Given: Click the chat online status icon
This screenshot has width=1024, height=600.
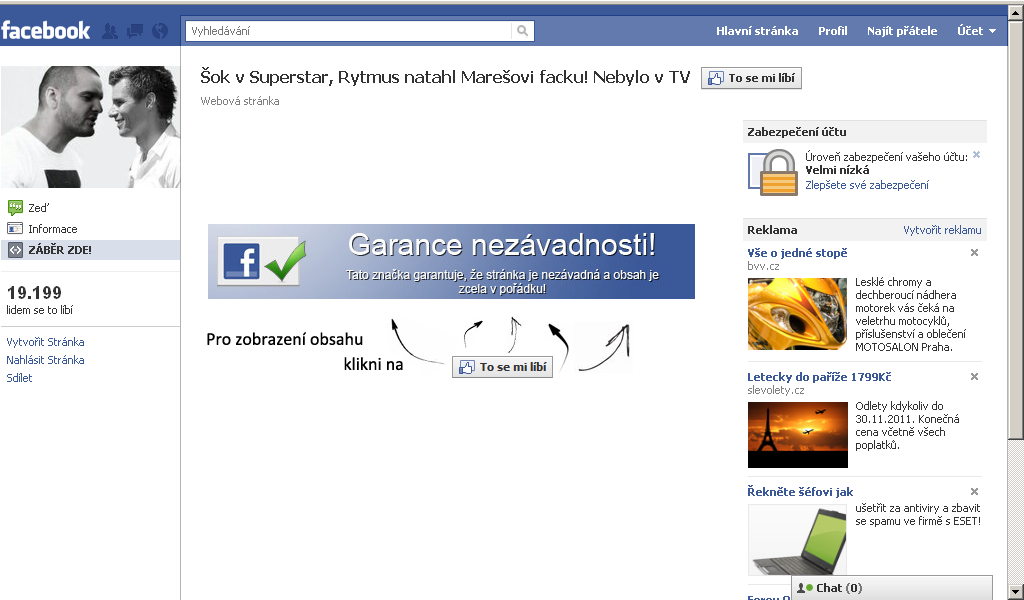Looking at the screenshot, I should click(805, 588).
